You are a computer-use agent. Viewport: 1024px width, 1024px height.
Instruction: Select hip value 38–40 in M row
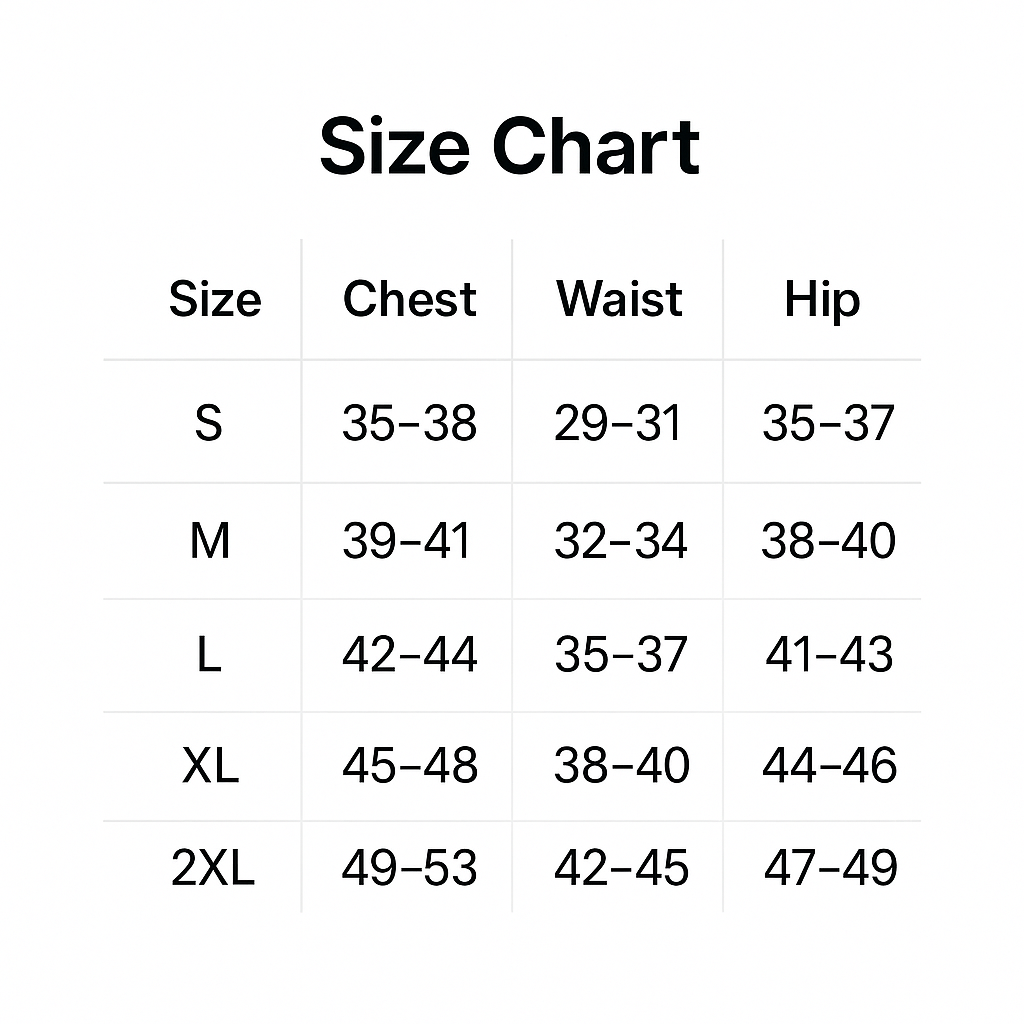click(828, 541)
